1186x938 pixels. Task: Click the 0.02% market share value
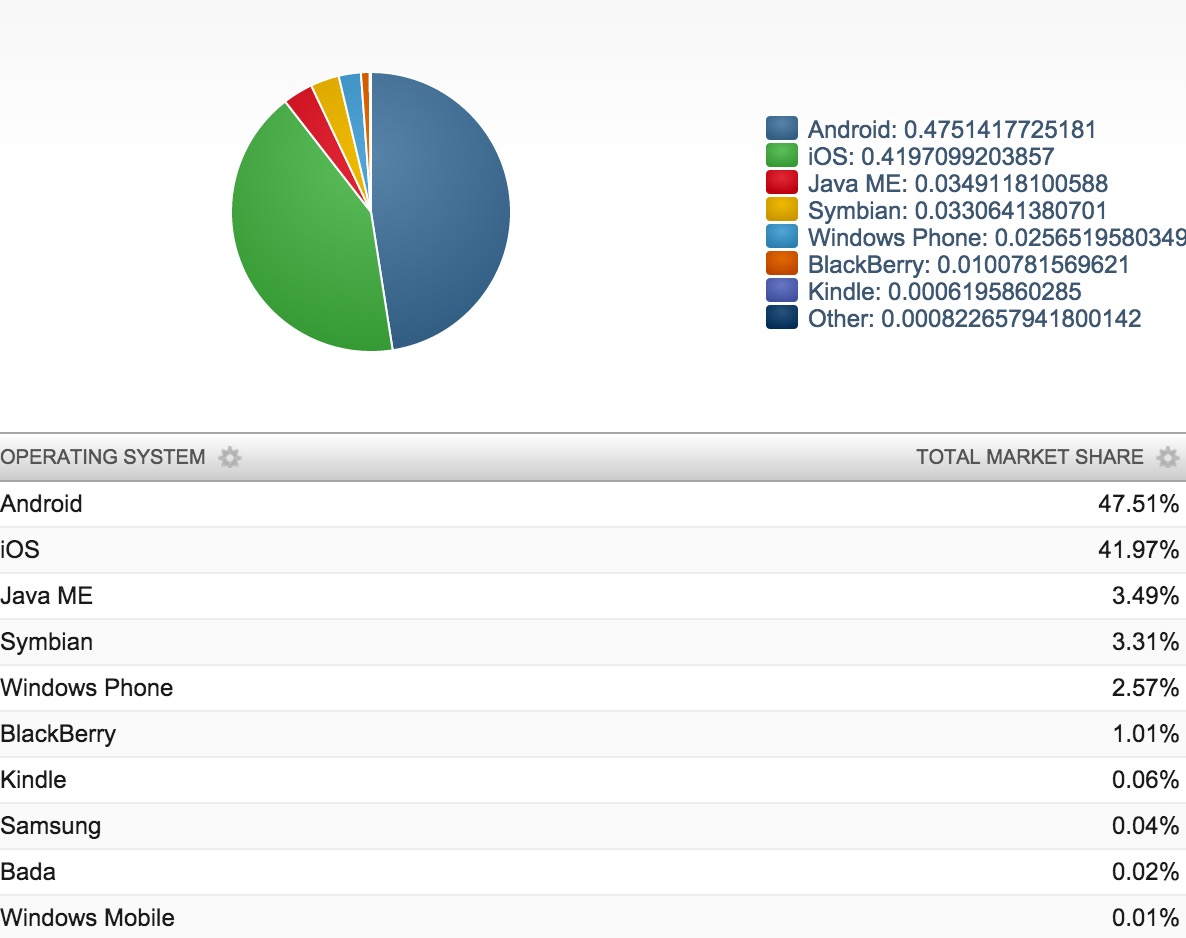tap(1145, 872)
